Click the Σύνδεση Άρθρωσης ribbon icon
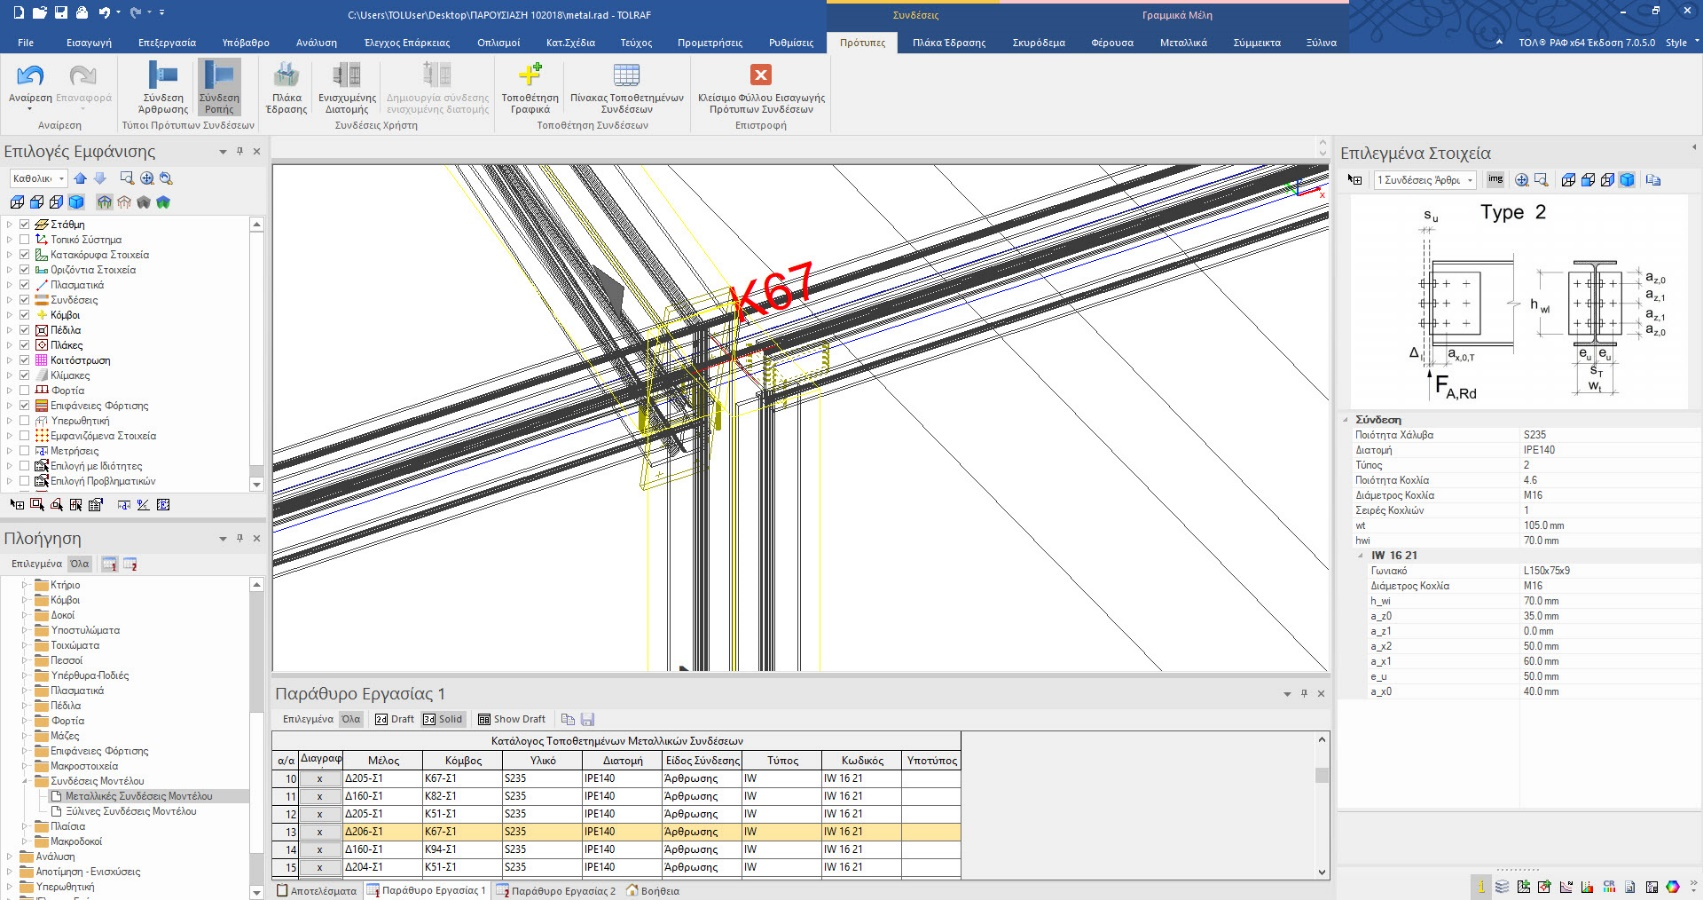Viewport: 1703px width, 900px height. tap(163, 76)
